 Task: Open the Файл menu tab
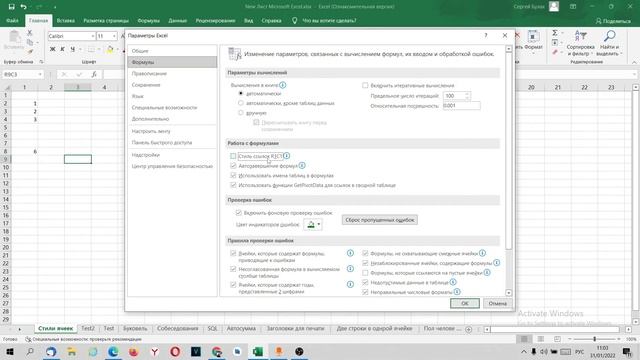tap(12, 20)
